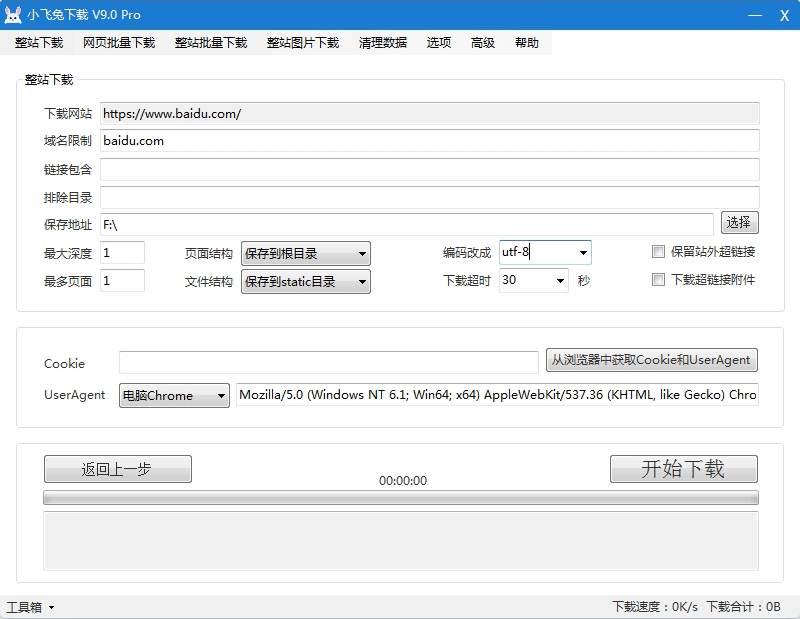Click the Cookie input field
Image resolution: width=800 pixels, height=619 pixels.
[x=328, y=362]
